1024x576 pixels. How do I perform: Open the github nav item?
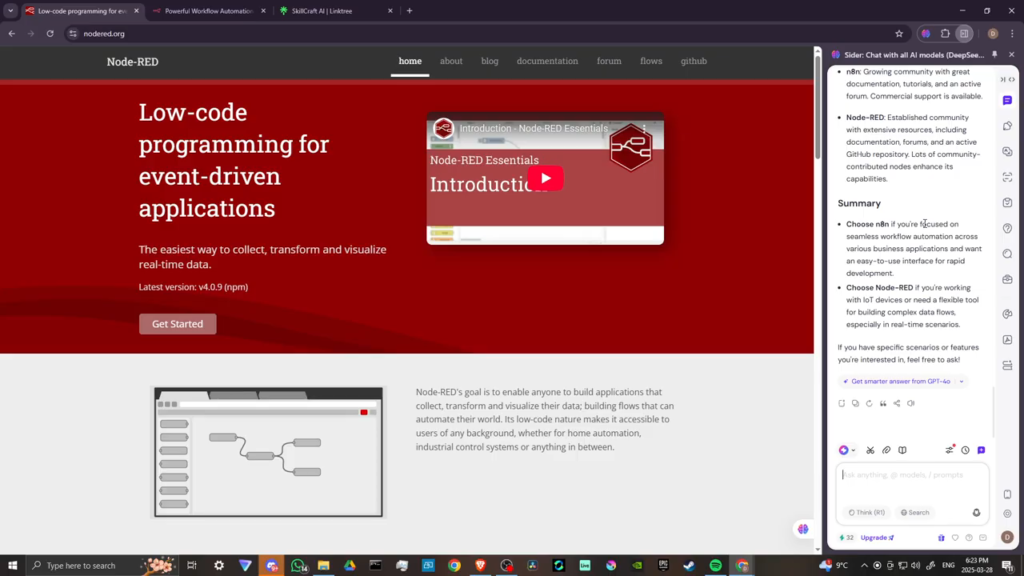(694, 61)
